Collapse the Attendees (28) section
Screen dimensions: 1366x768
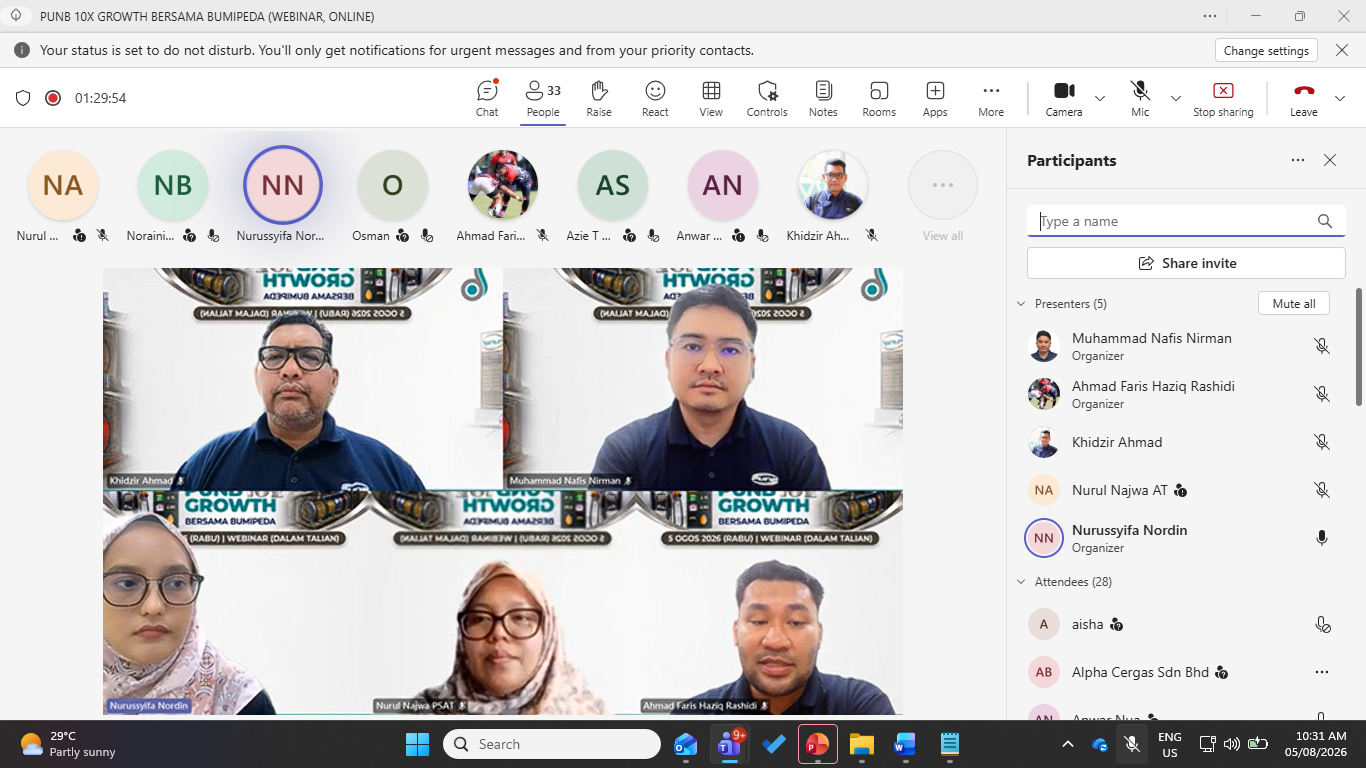(x=1021, y=582)
